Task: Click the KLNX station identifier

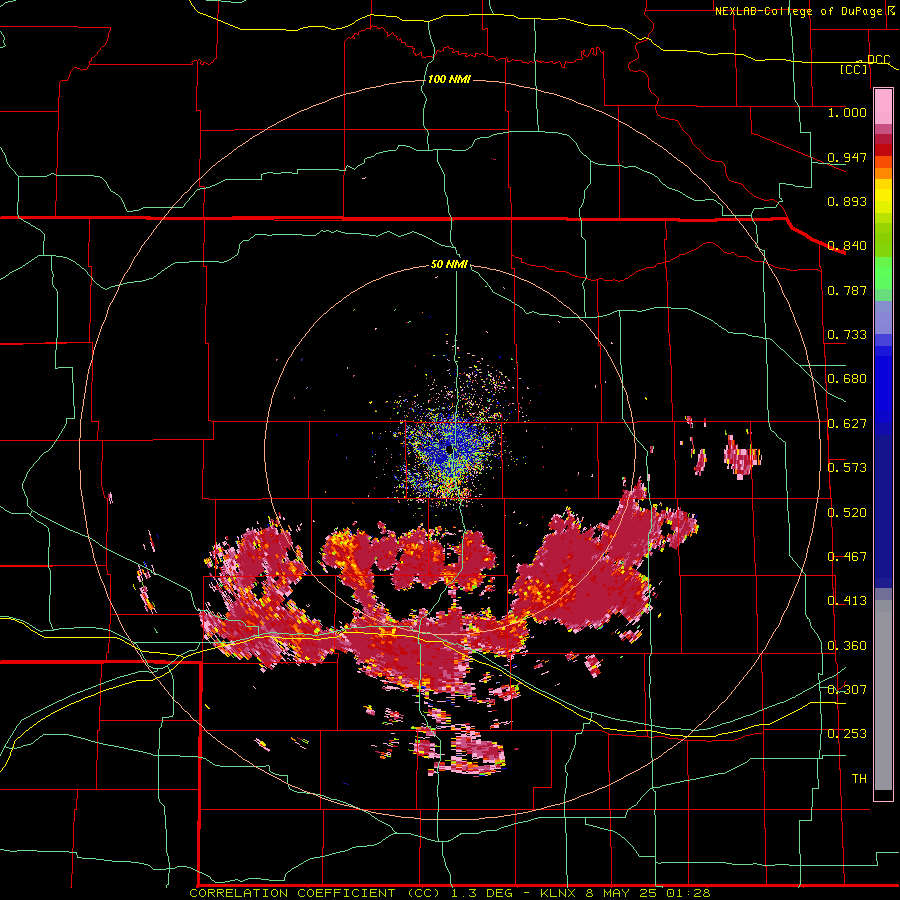Action: [x=558, y=893]
